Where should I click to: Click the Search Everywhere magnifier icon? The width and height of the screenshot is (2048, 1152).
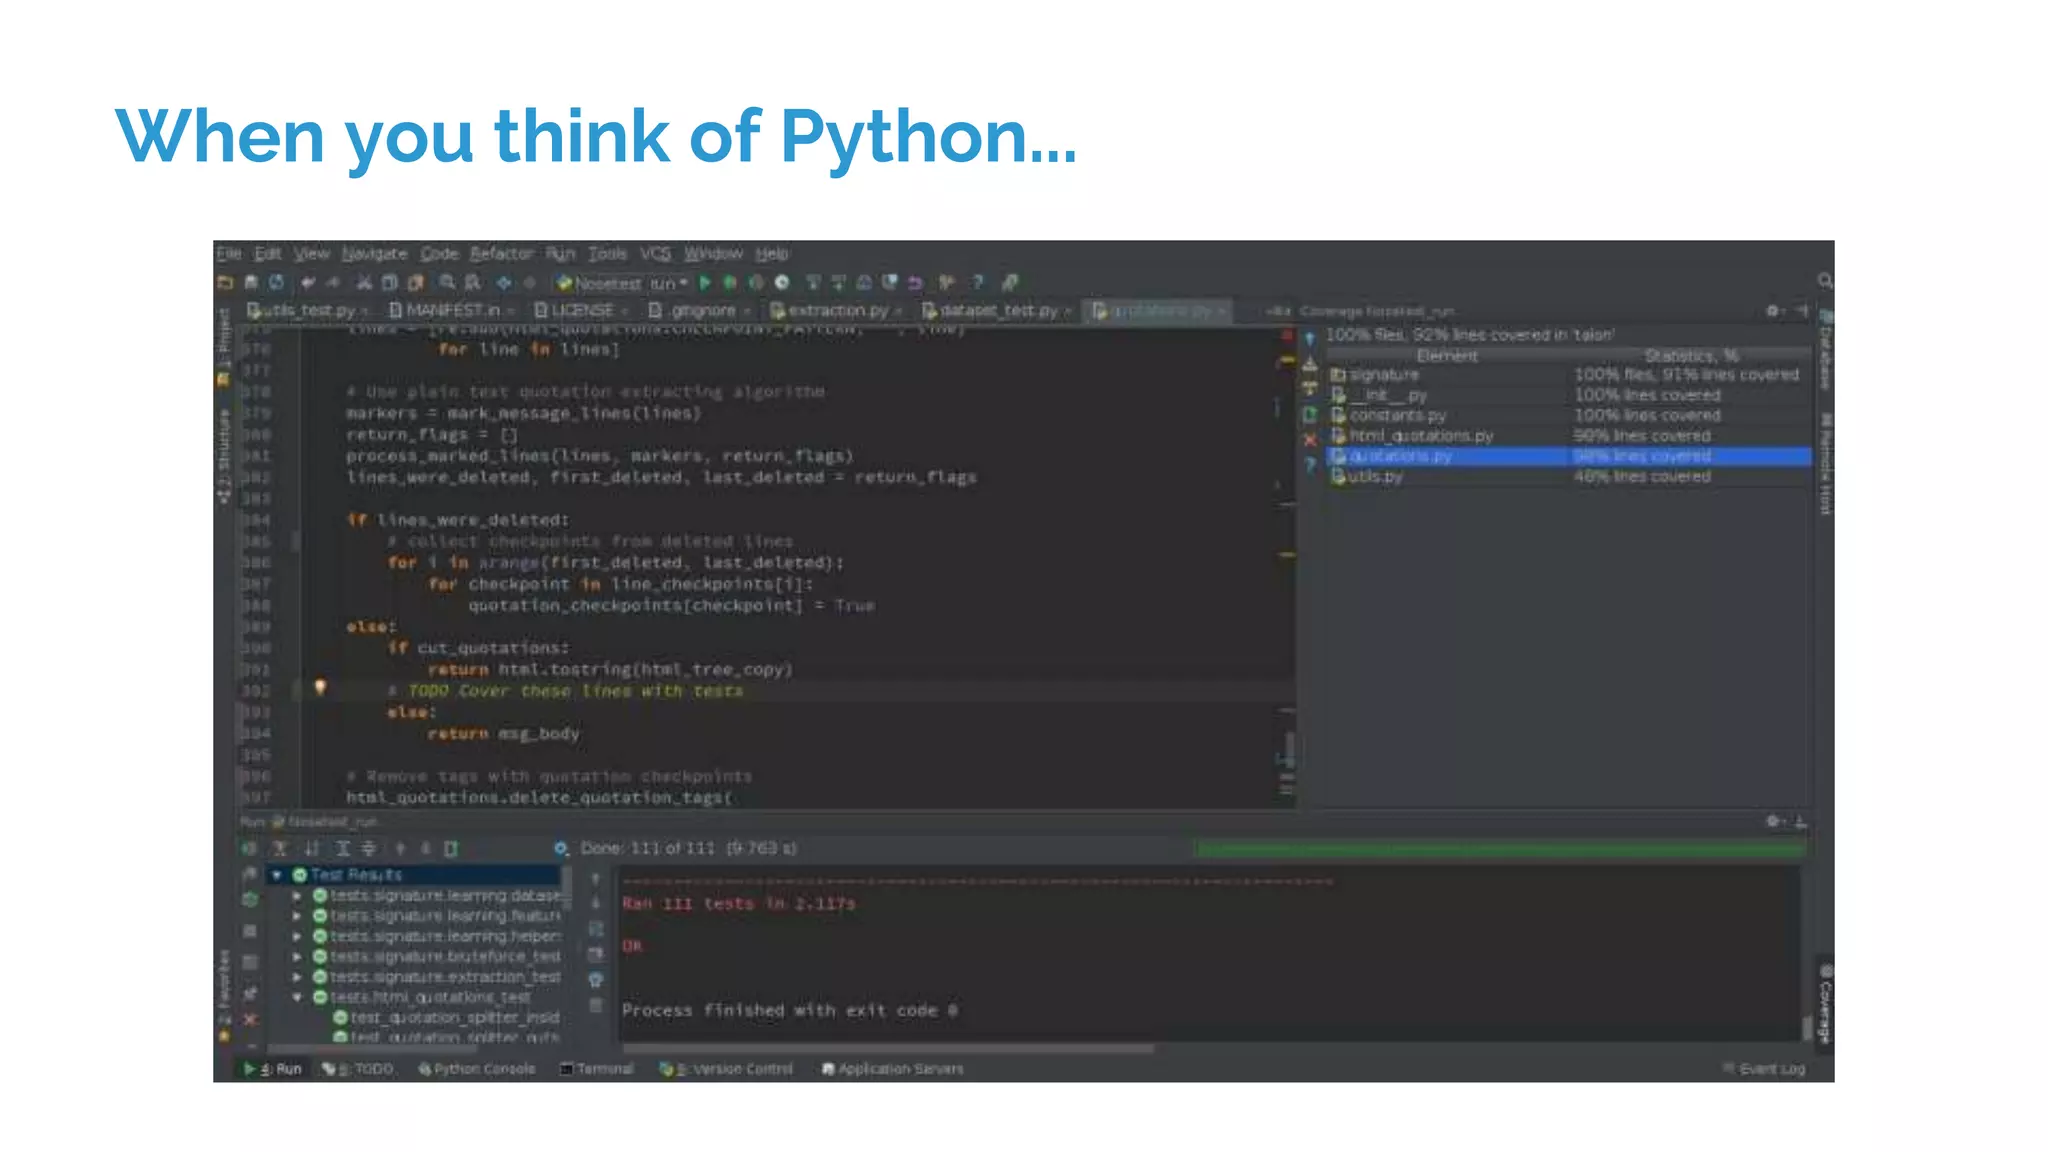(x=1825, y=281)
